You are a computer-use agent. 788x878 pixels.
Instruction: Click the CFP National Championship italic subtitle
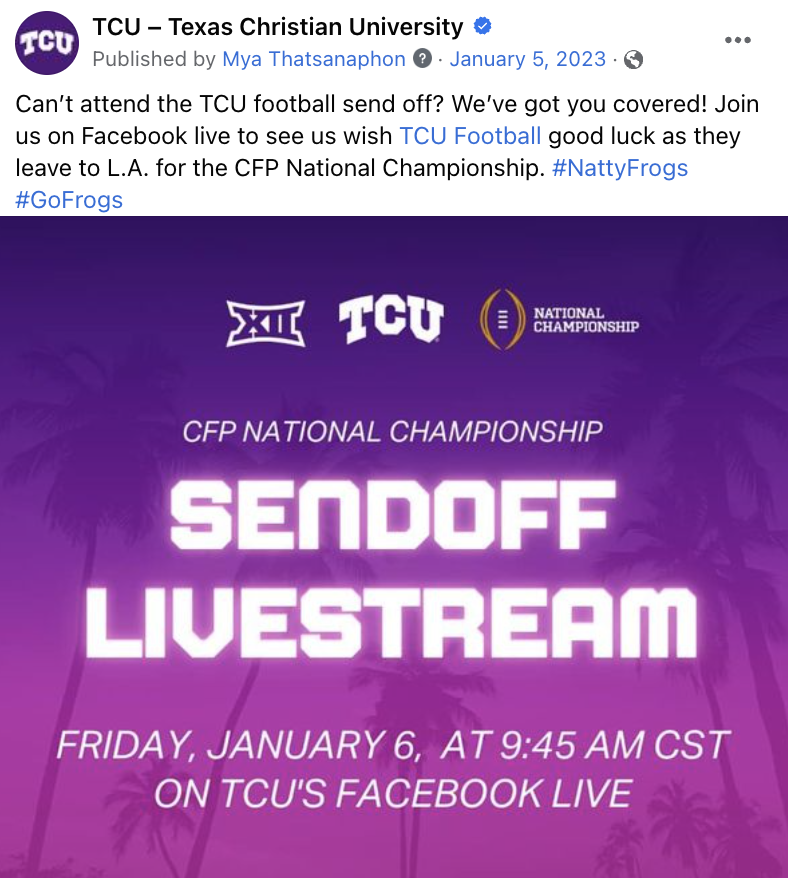392,433
